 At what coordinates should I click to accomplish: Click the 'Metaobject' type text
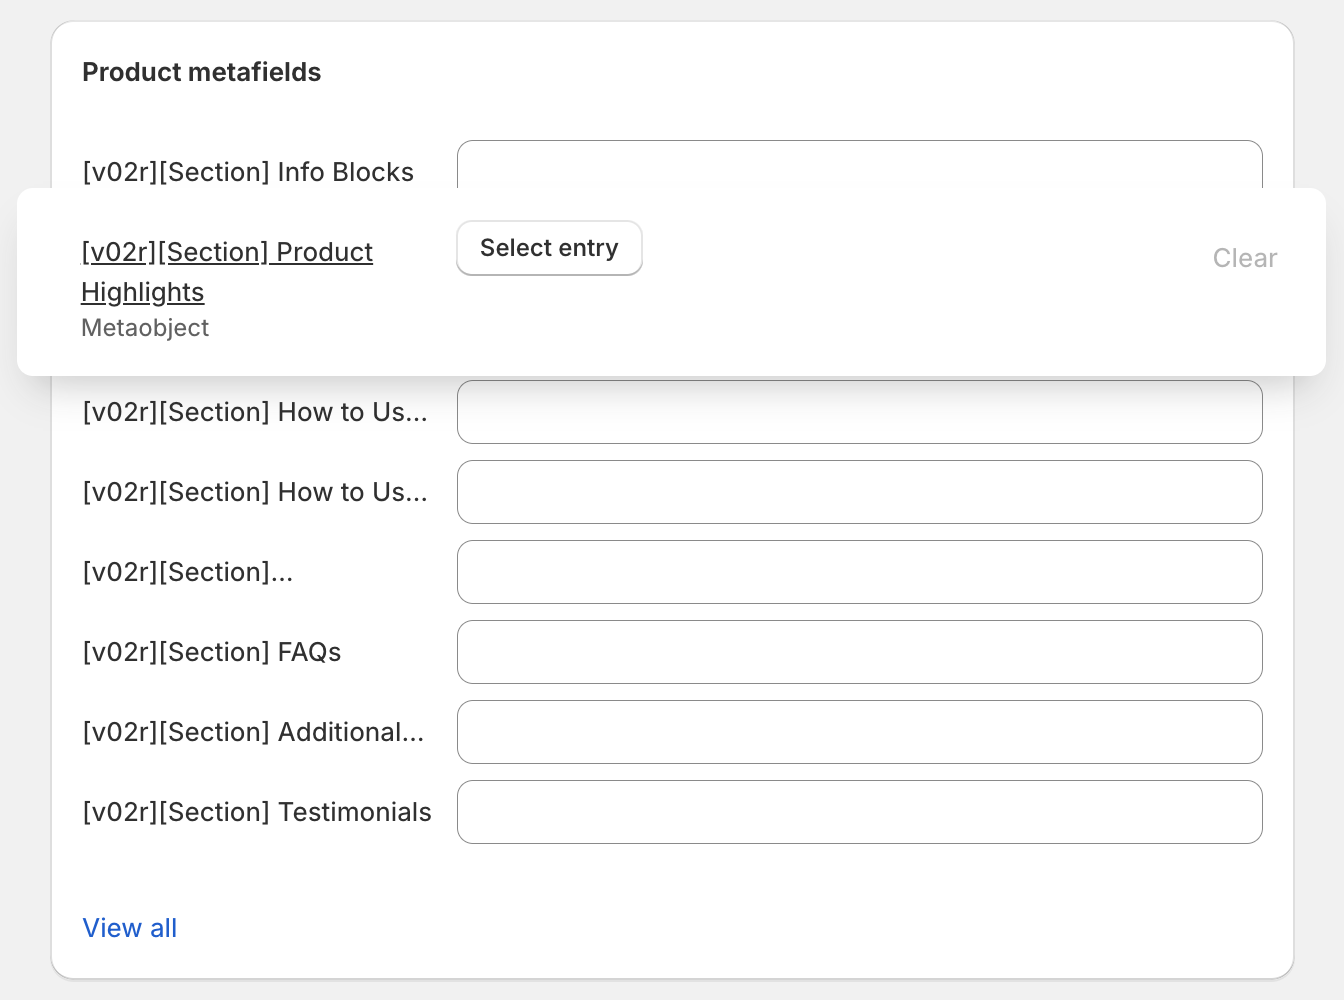(x=145, y=328)
